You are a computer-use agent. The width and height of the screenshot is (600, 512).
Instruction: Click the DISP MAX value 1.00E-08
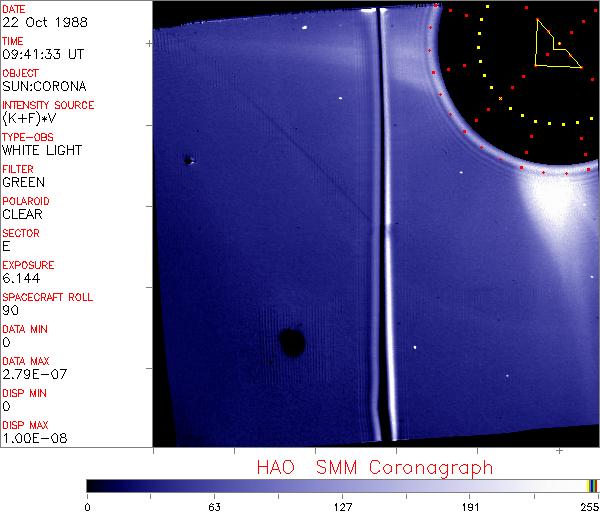(x=34, y=438)
